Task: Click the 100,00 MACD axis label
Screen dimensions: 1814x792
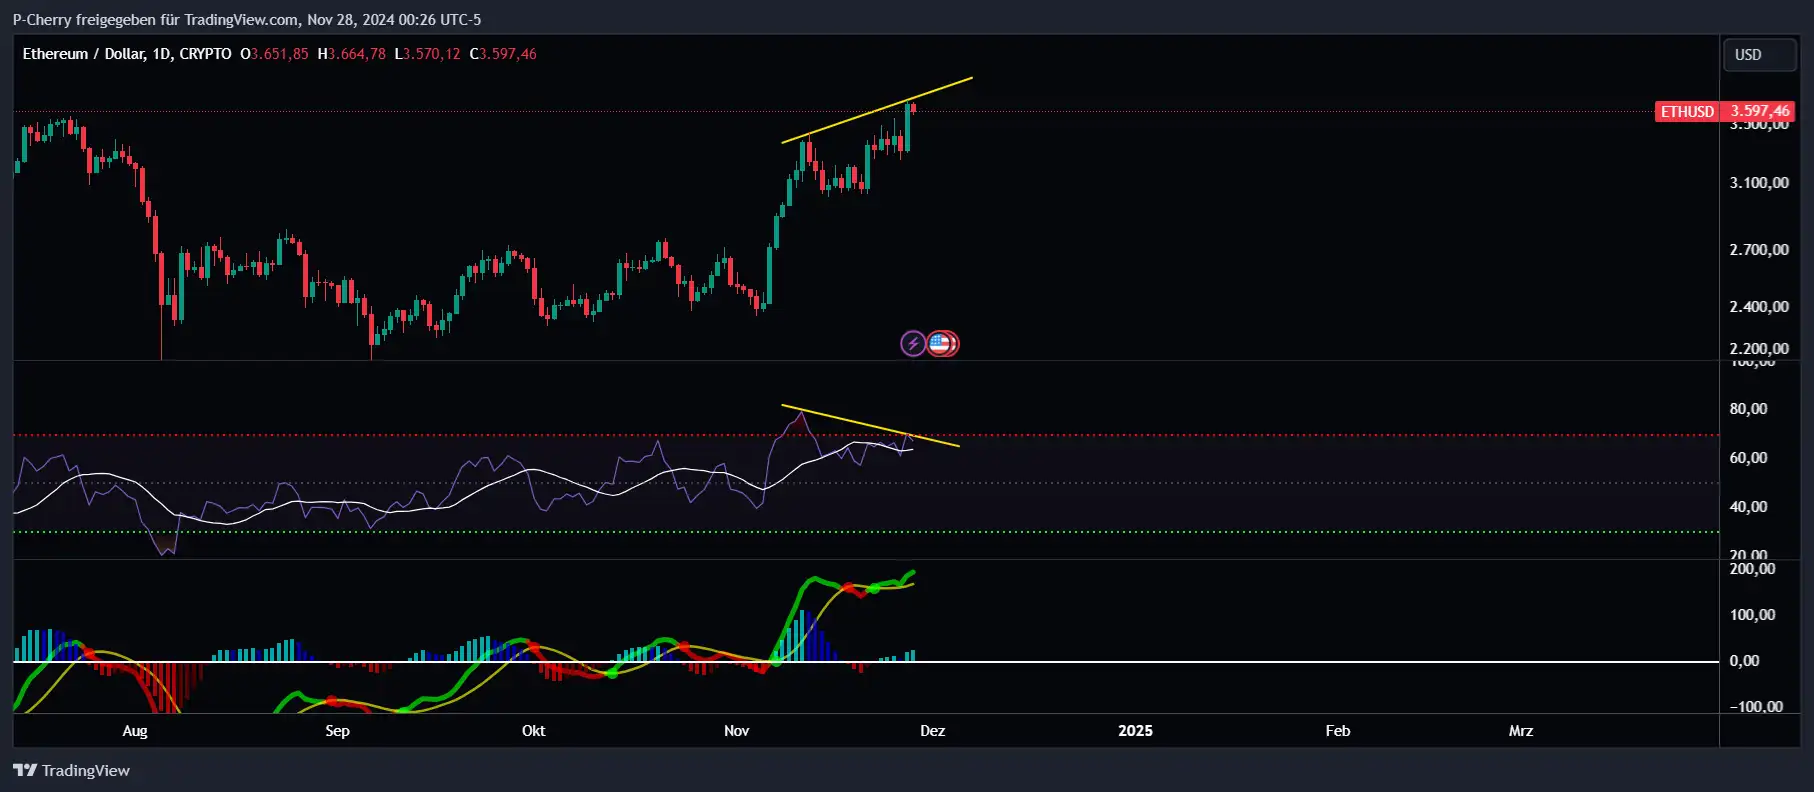Action: (1752, 615)
